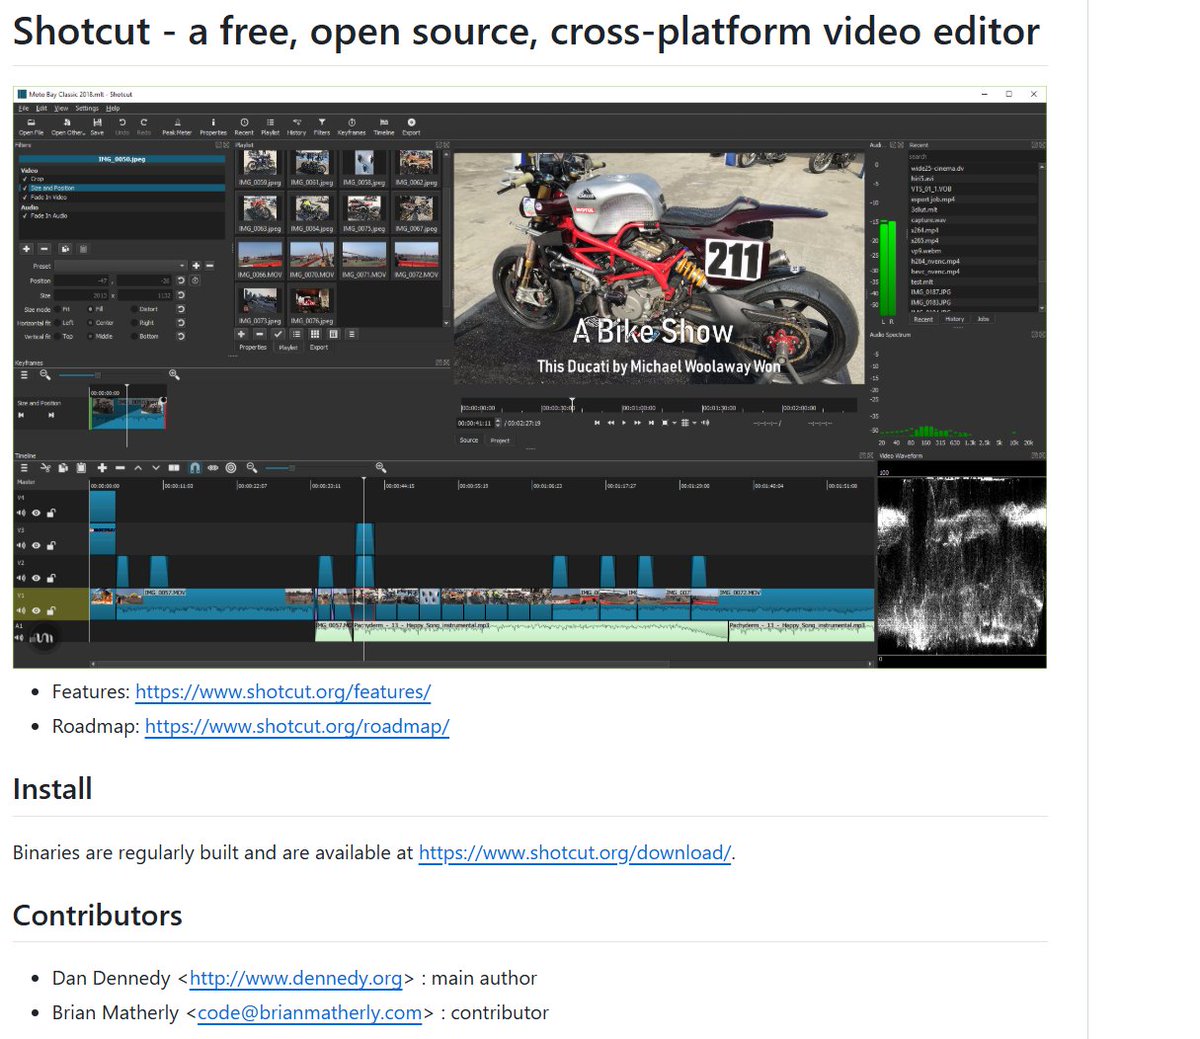Click the Export toolbar icon
Image resolution: width=1200 pixels, height=1039 pixels.
tap(411, 126)
